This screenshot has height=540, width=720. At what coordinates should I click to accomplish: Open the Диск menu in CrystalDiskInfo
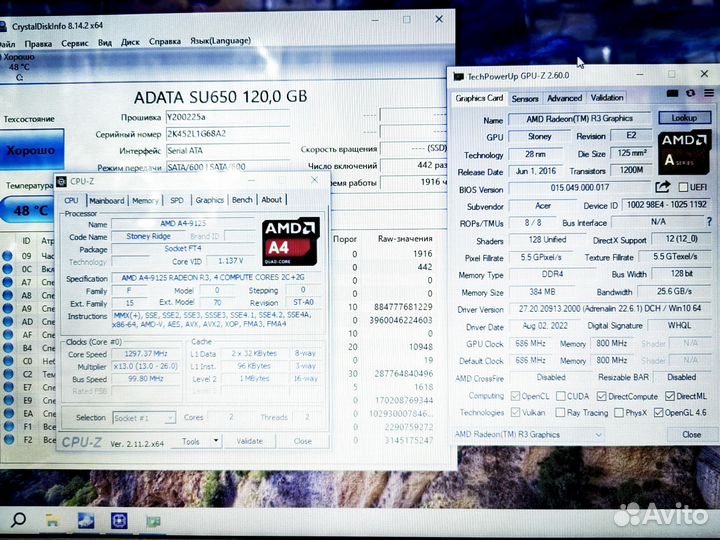pyautogui.click(x=130, y=42)
